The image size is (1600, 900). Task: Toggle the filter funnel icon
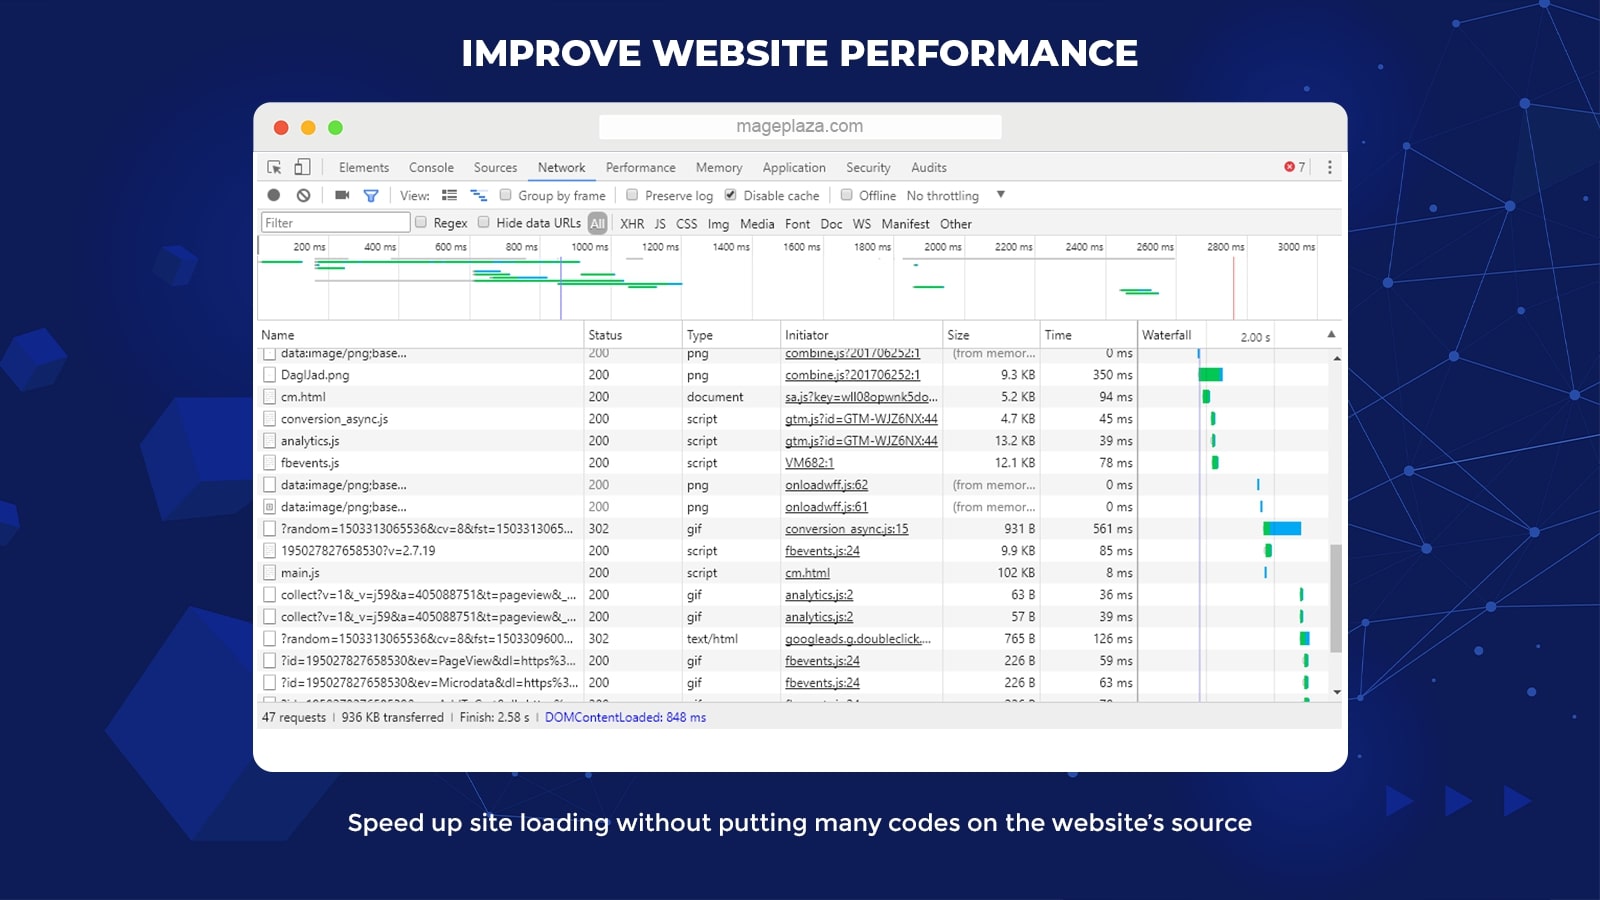click(x=371, y=196)
